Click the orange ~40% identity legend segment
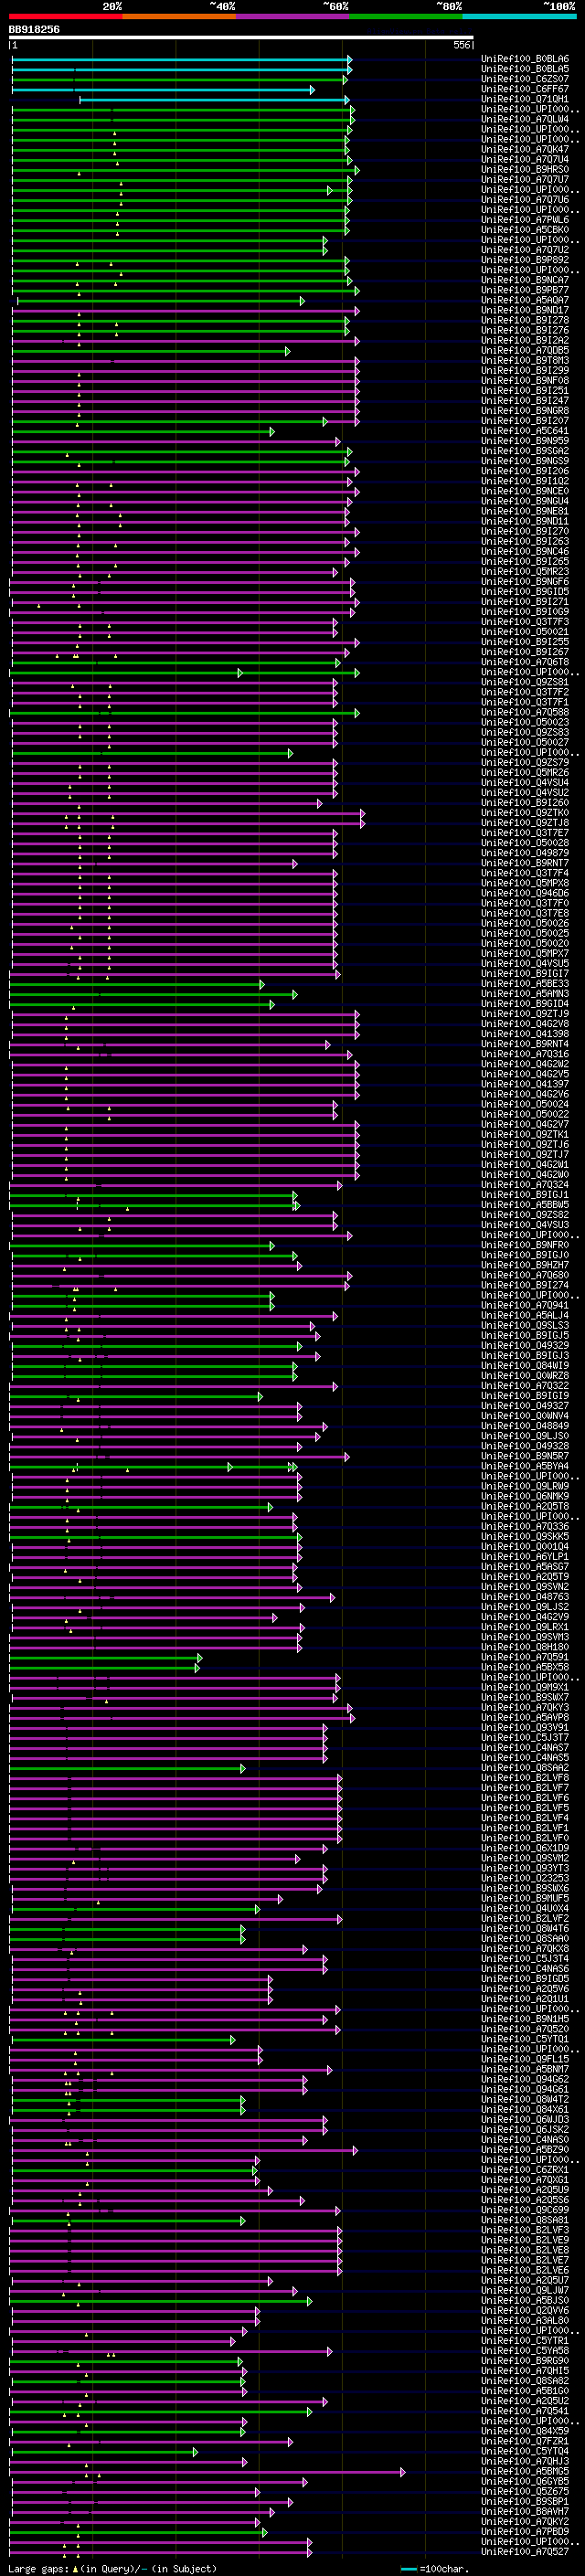The width and height of the screenshot is (585, 2576). point(179,16)
